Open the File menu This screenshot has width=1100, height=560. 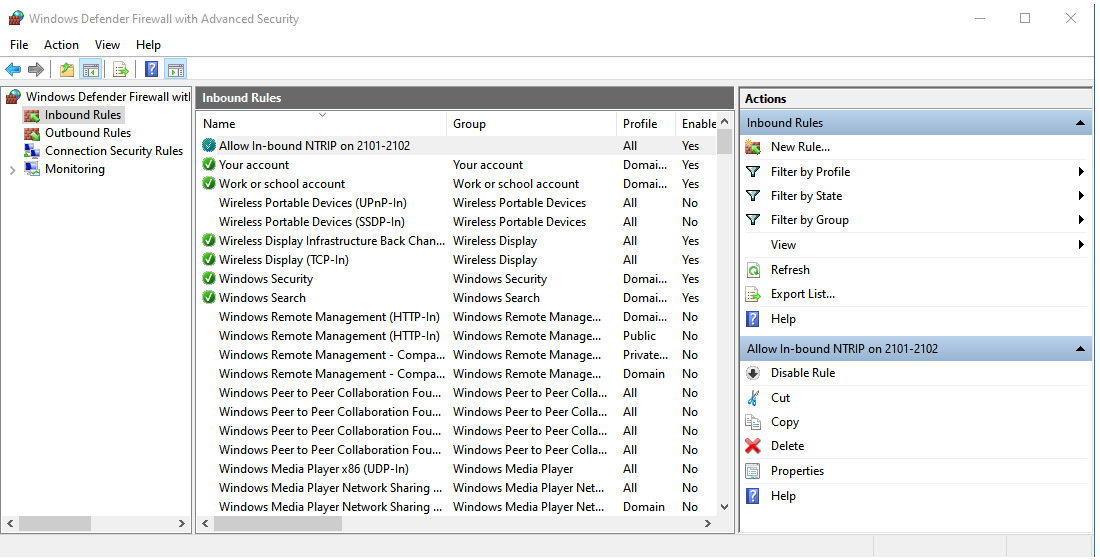click(x=19, y=45)
